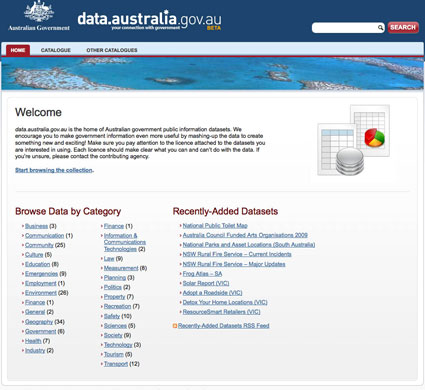Open National Parks and Asset Locations dataset
The width and height of the screenshot is (425, 390).
tap(249, 245)
